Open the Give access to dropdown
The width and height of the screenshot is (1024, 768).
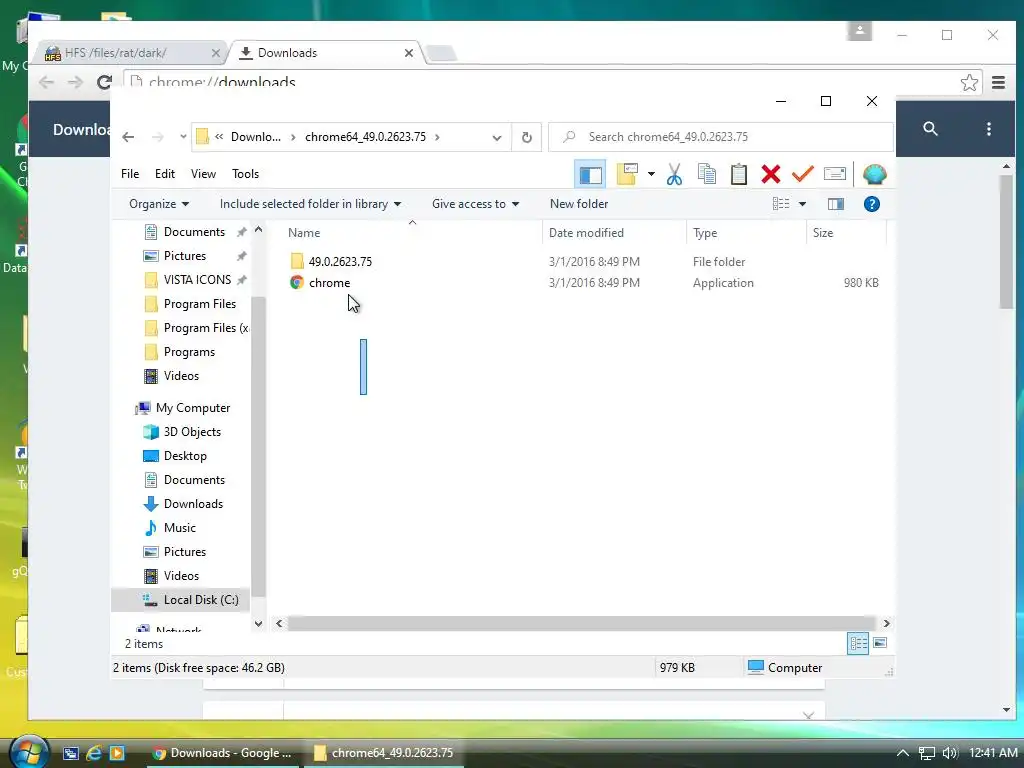tap(475, 204)
